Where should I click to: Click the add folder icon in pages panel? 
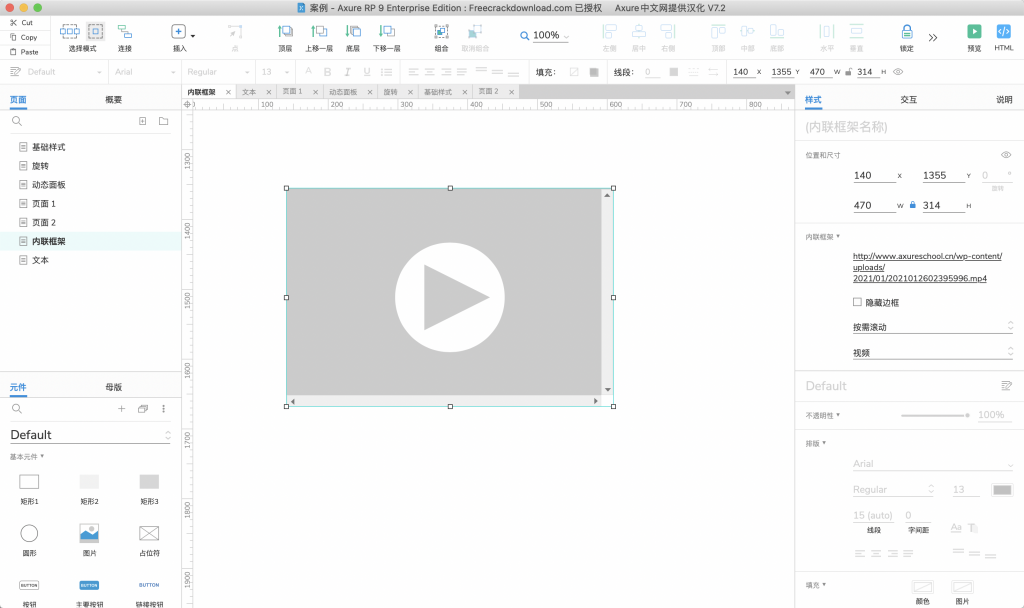click(163, 121)
